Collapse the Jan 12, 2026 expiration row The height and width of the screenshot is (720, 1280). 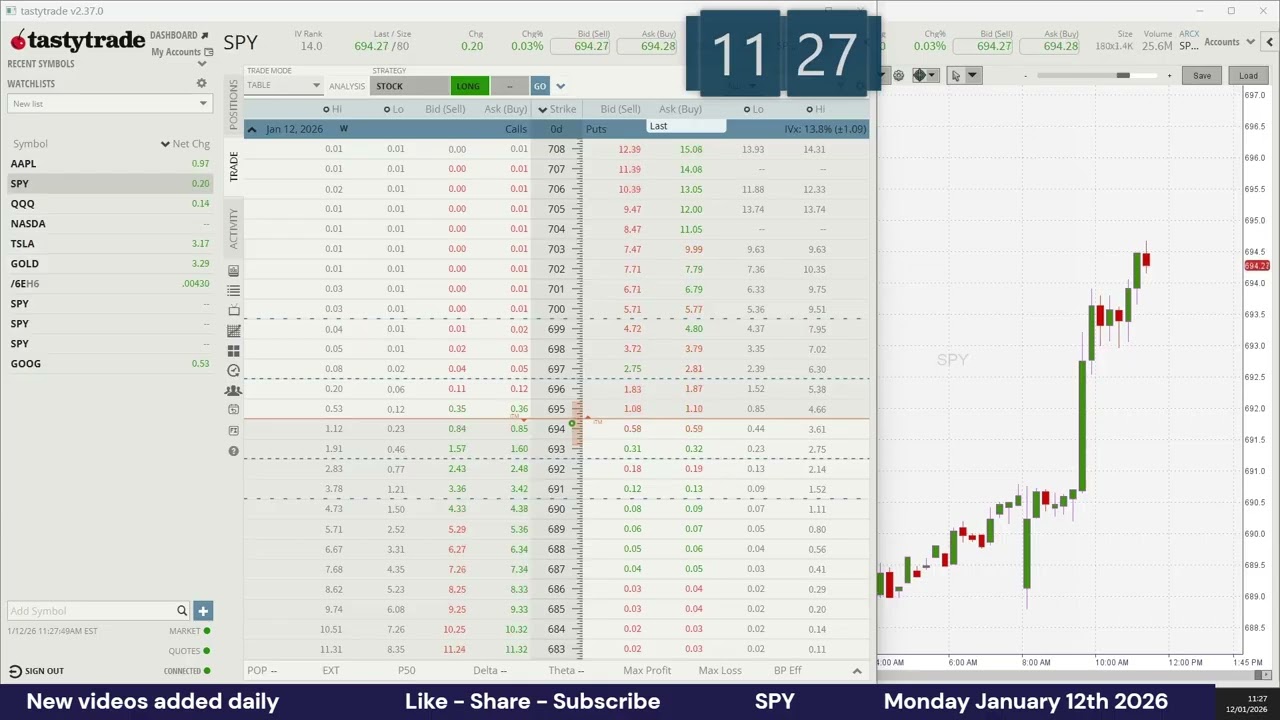252,129
